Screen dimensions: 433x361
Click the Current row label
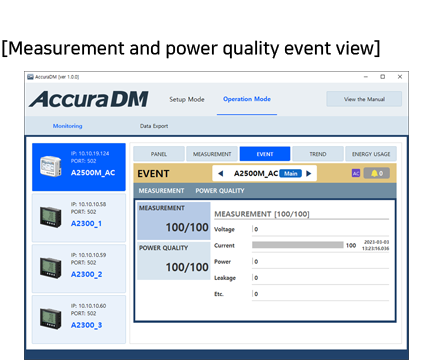(x=224, y=245)
